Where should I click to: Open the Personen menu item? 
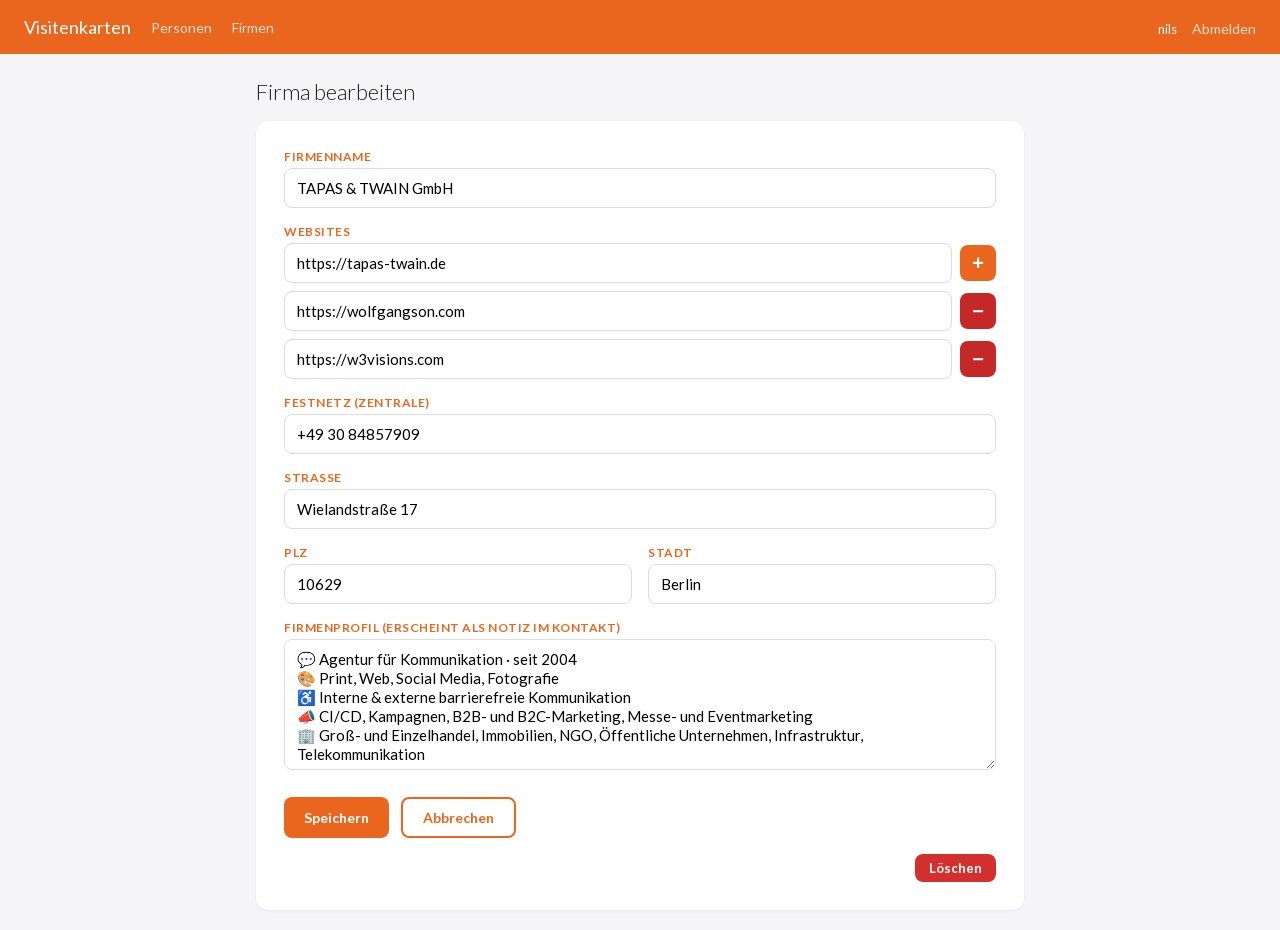181,28
